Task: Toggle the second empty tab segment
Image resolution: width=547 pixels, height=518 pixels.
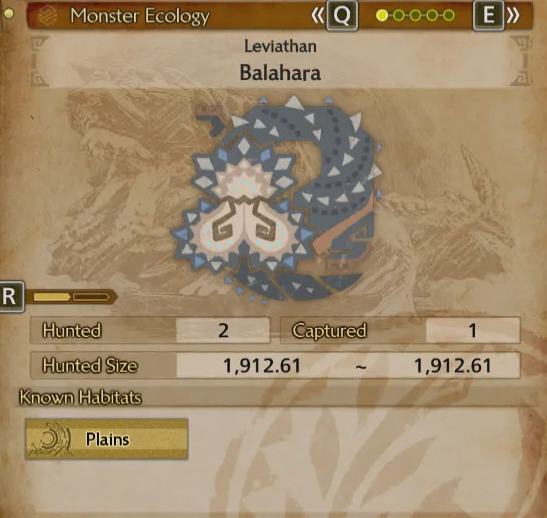Action: click(91, 297)
